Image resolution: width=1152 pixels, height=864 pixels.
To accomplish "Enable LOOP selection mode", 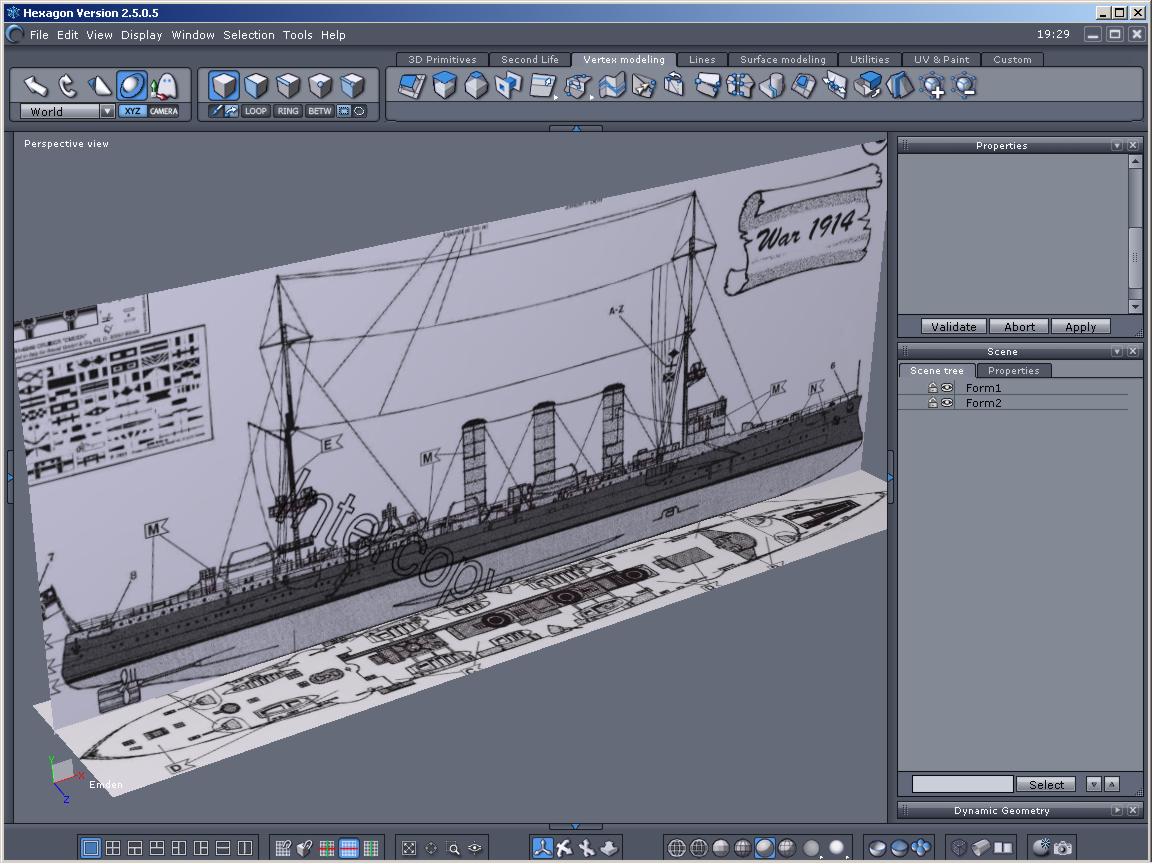I will (x=256, y=111).
